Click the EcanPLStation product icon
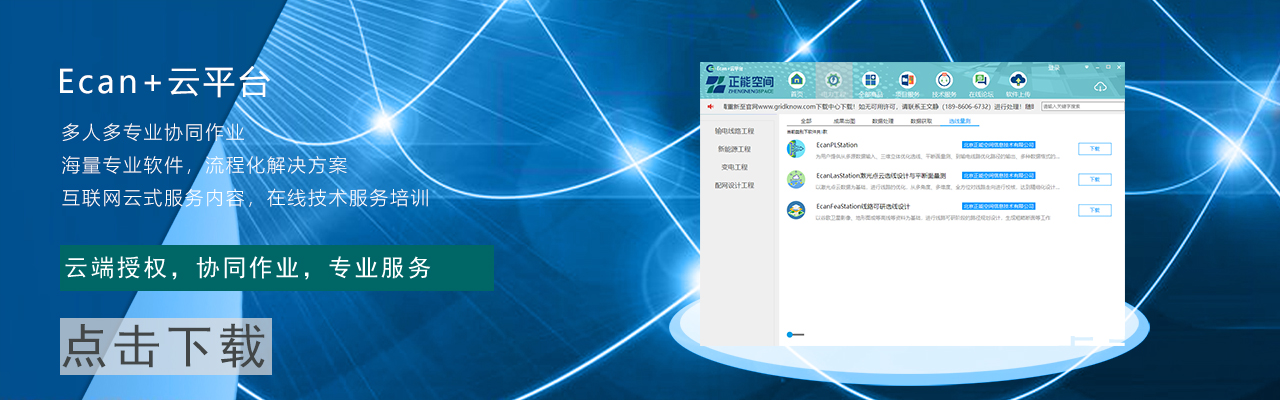Viewport: 1280px width, 400px height. (796, 149)
